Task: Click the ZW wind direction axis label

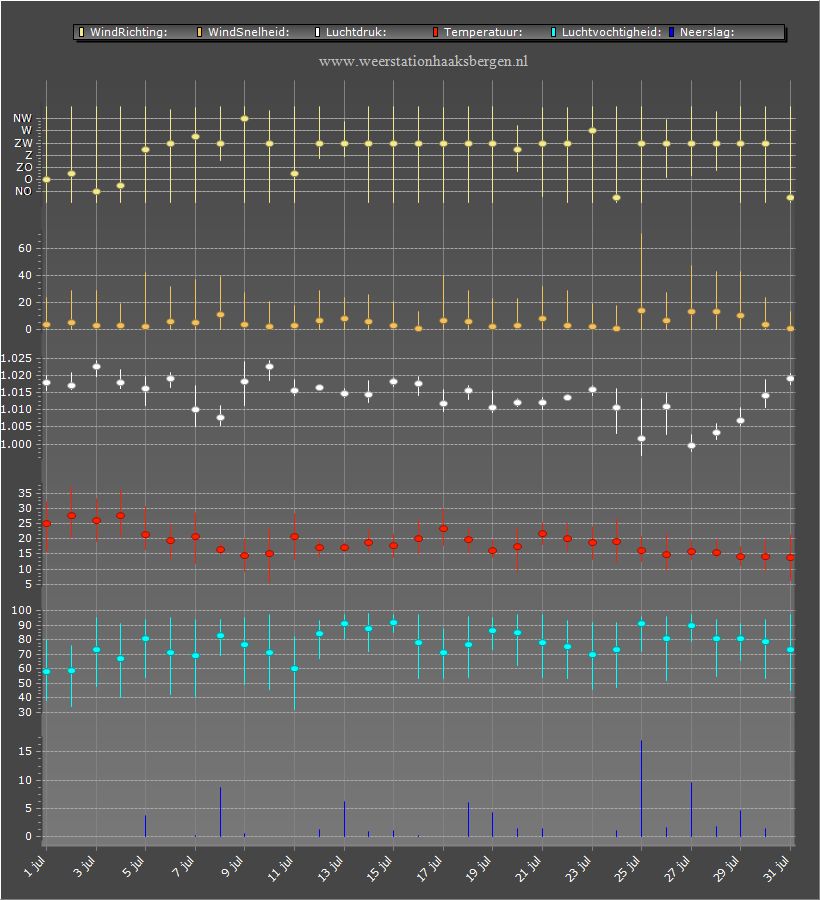Action: point(24,143)
